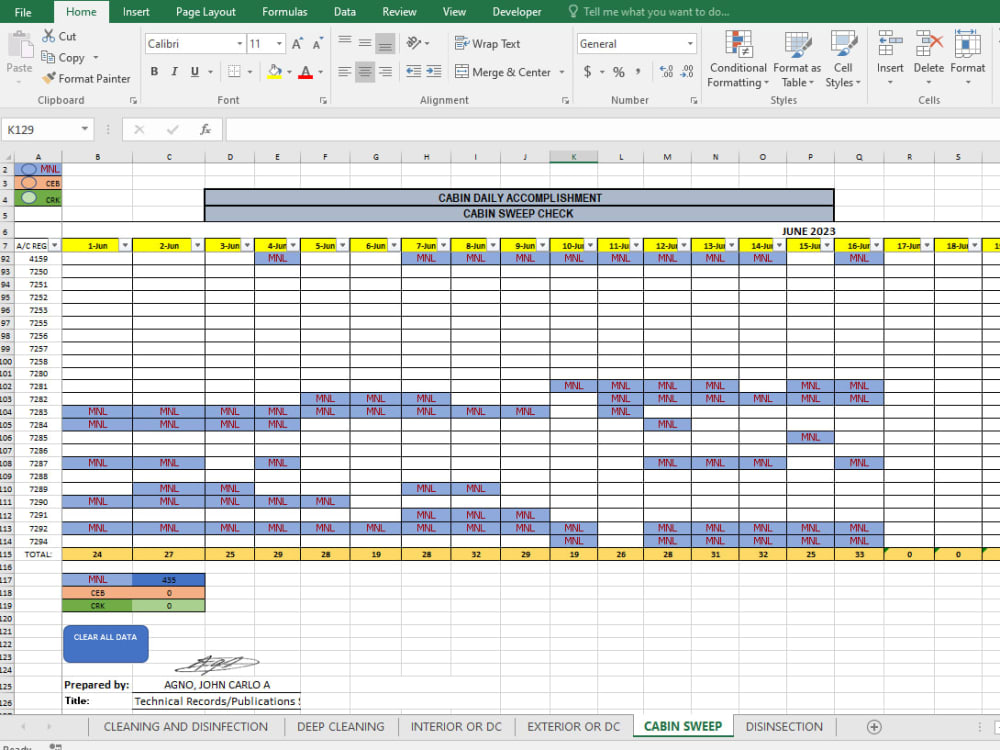Click the CLEAR ALL DATA button
Viewport: 1000px width, 750px height.
point(106,643)
